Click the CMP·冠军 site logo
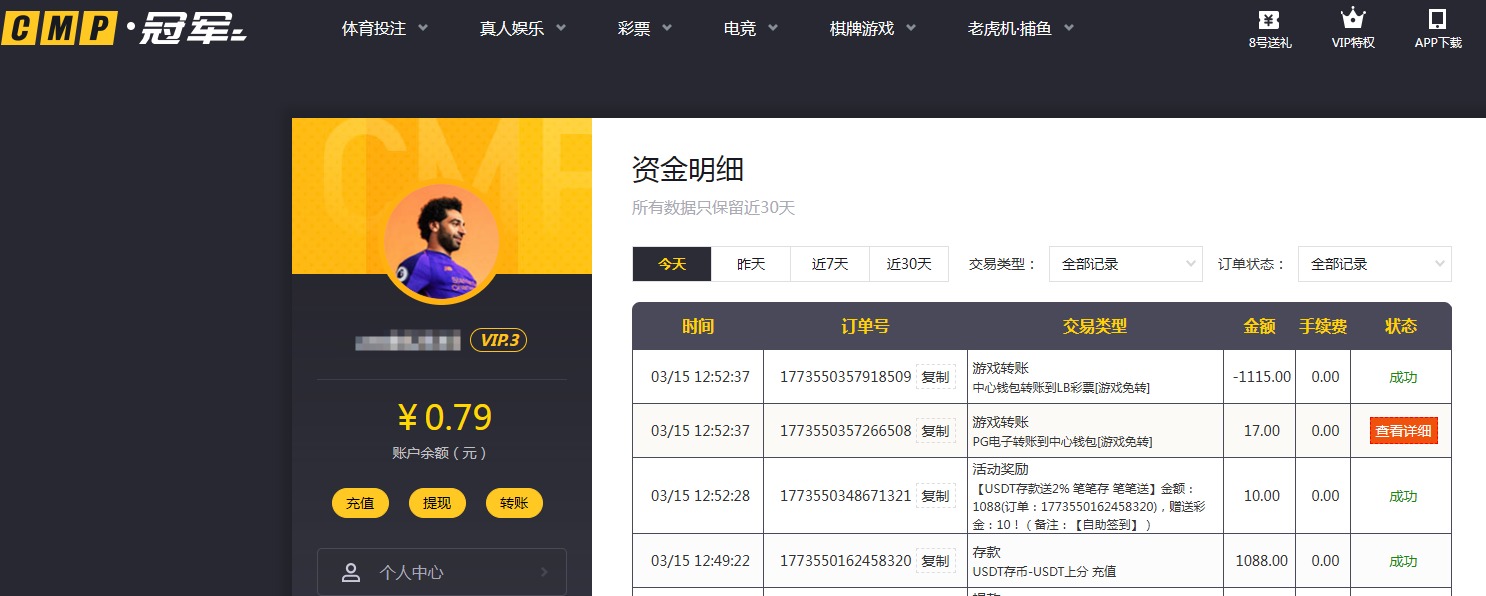The width and height of the screenshot is (1486, 596). pos(120,28)
